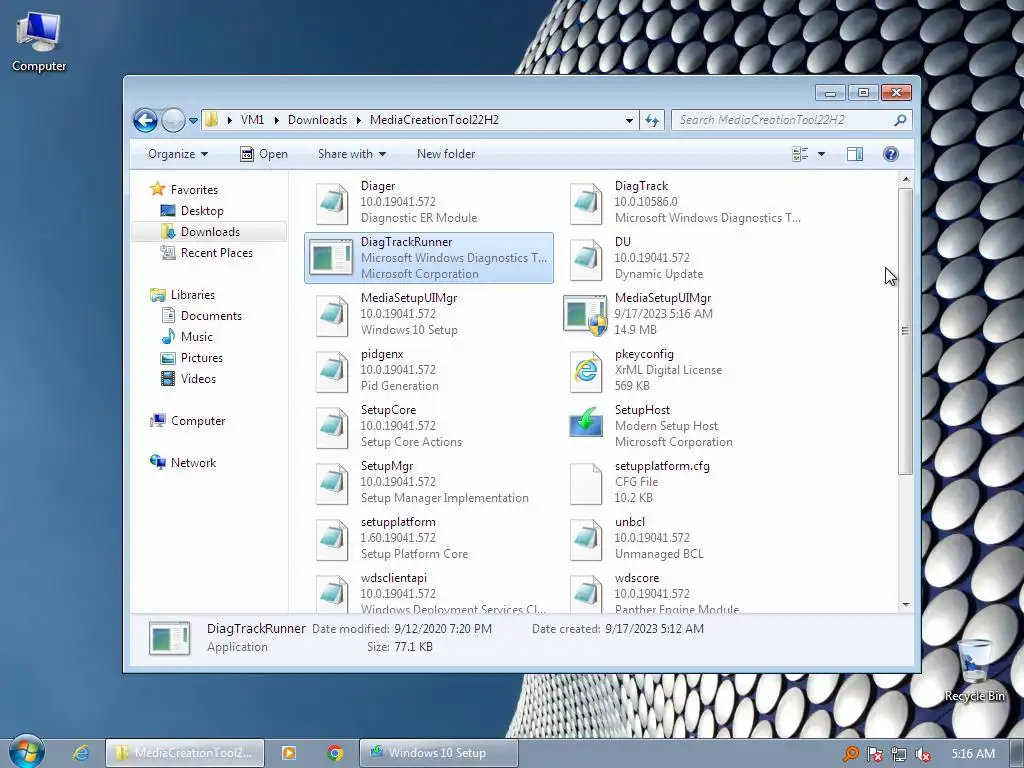Screen dimensions: 1024x768
Task: Select Favorites in the navigation pane
Action: point(194,190)
